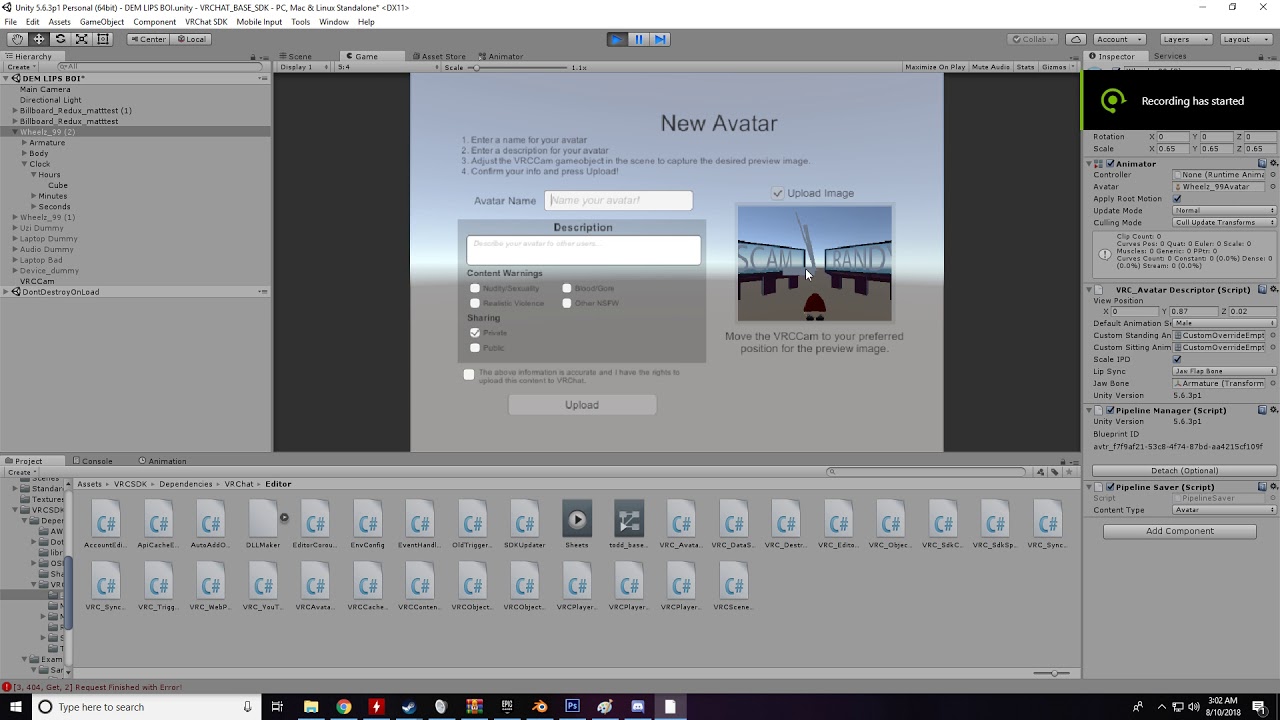Open Discord from the taskbar
The image size is (1280, 720).
pyautogui.click(x=638, y=707)
